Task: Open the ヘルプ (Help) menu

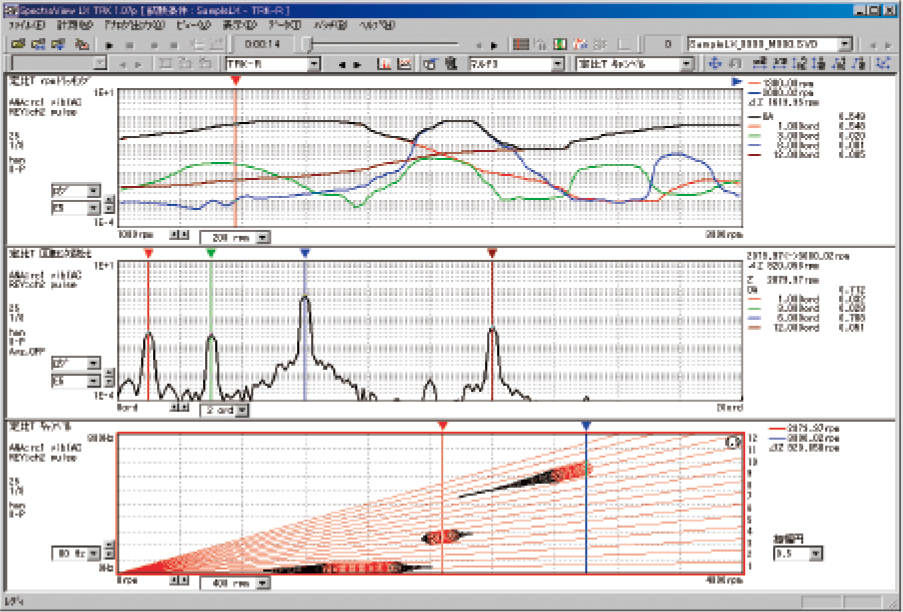Action: point(377,25)
